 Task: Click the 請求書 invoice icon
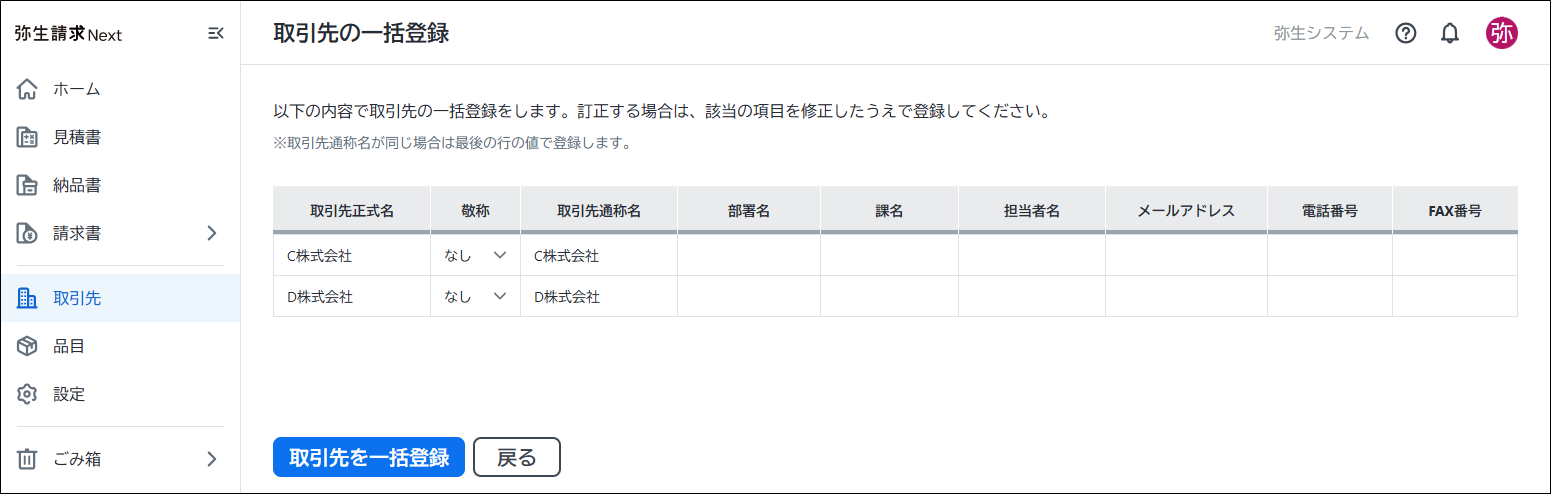point(28,233)
